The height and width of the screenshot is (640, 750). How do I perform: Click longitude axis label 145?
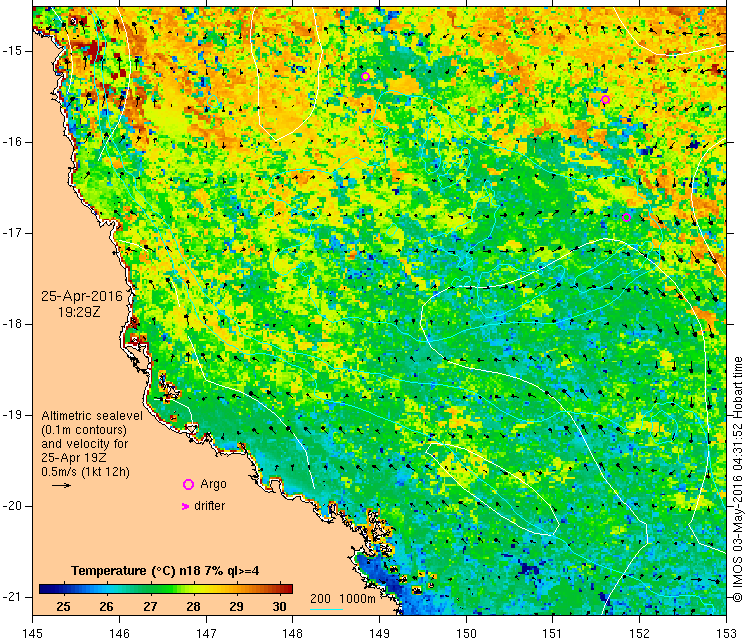[33, 633]
